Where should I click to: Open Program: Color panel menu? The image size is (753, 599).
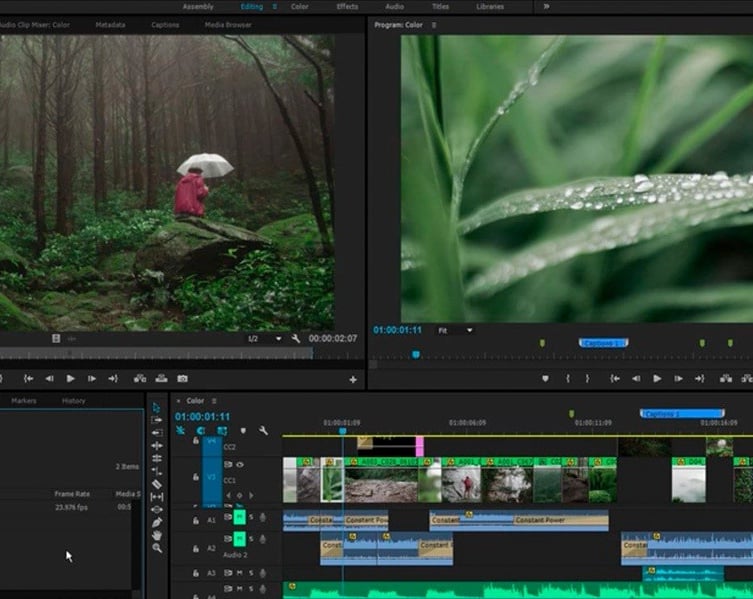(x=434, y=25)
